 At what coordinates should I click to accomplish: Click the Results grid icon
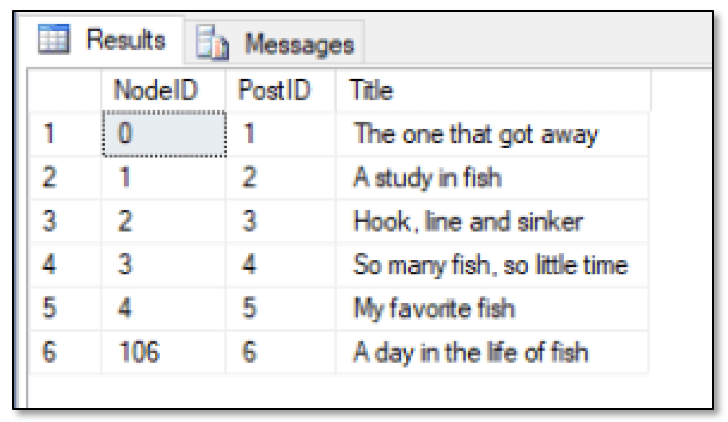(54, 39)
